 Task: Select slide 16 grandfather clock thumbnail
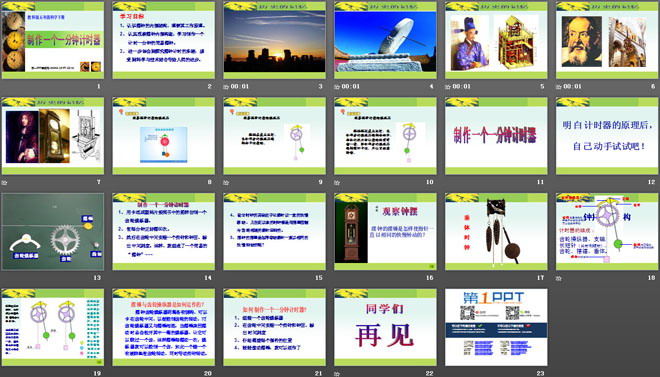pos(385,231)
